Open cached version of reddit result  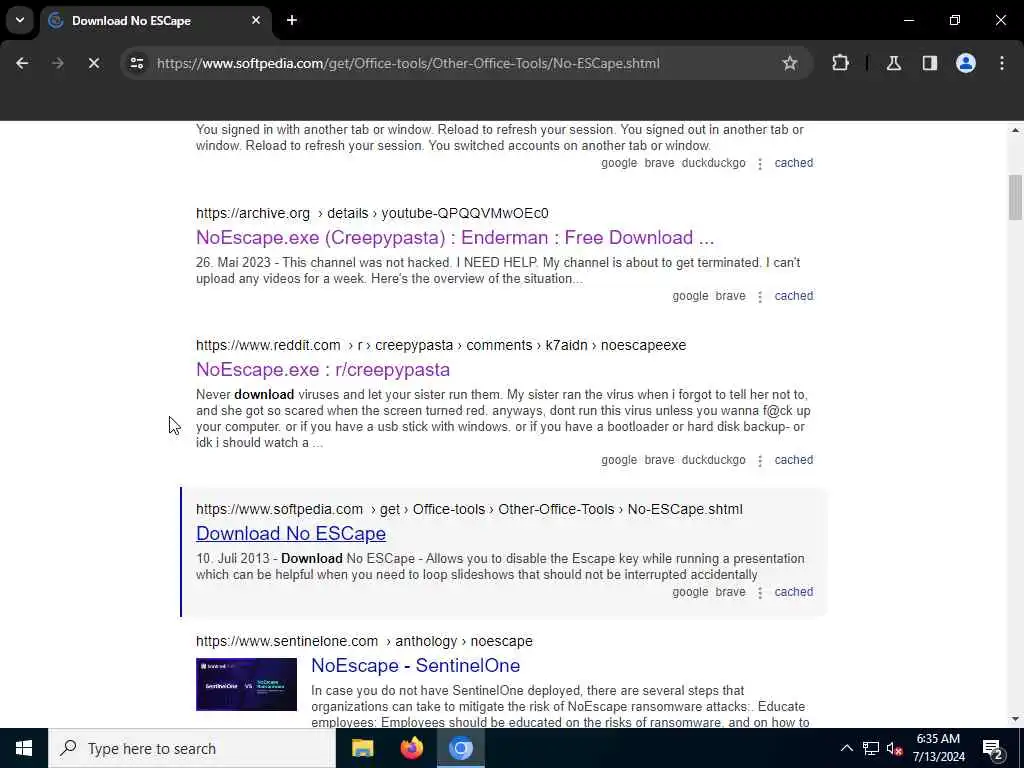793,460
